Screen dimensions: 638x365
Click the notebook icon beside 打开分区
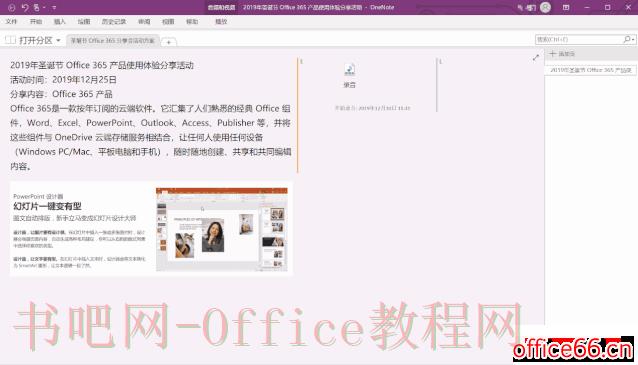(x=11, y=40)
